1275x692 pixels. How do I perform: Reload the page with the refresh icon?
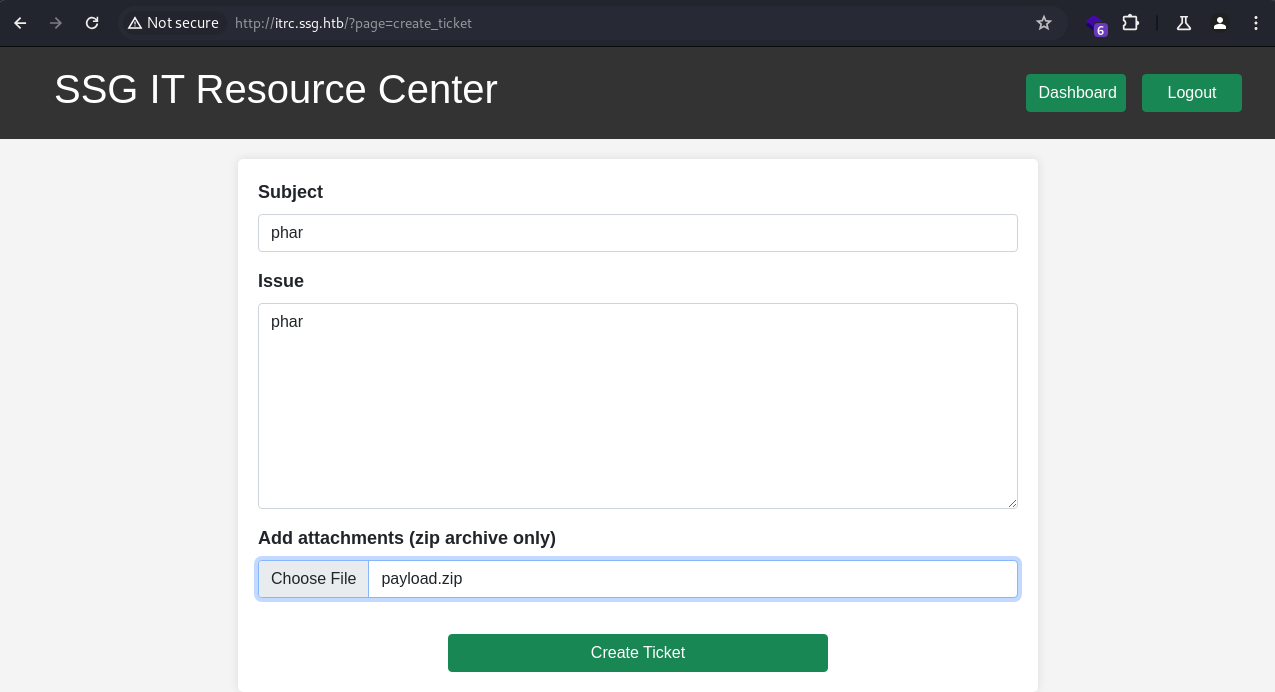(x=92, y=23)
